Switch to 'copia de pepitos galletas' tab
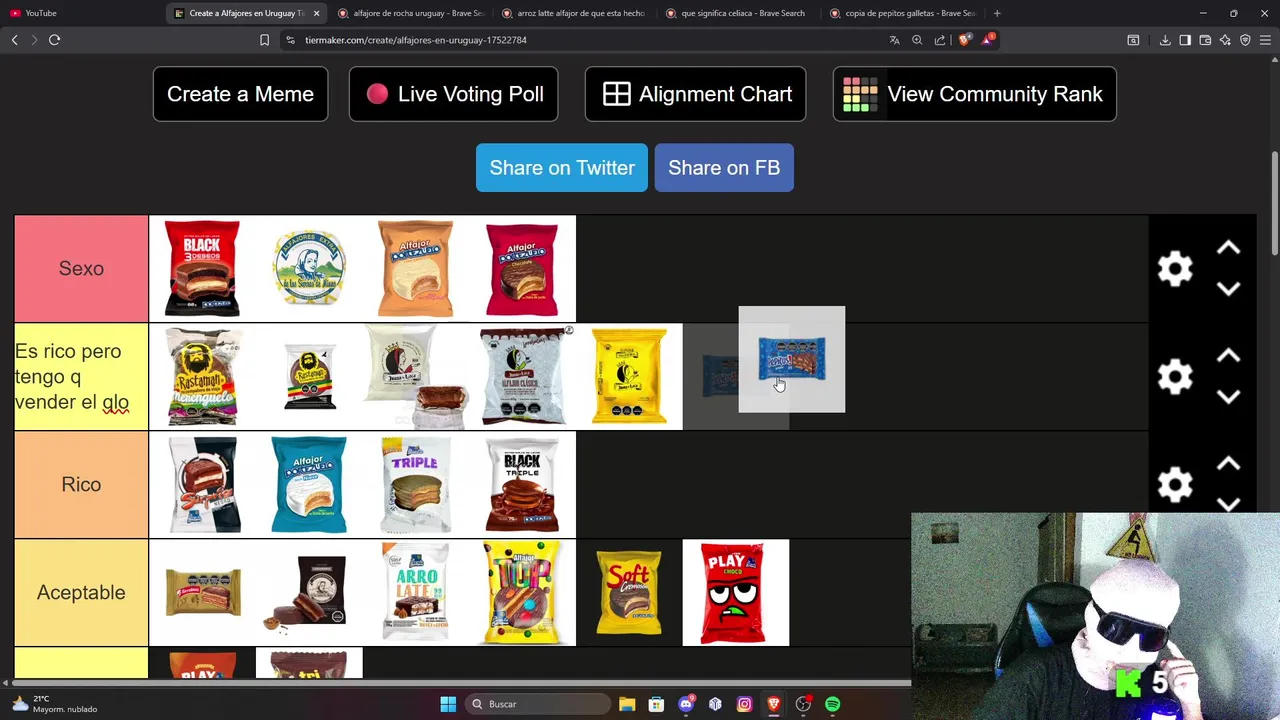Viewport: 1280px width, 720px height. 901,13
